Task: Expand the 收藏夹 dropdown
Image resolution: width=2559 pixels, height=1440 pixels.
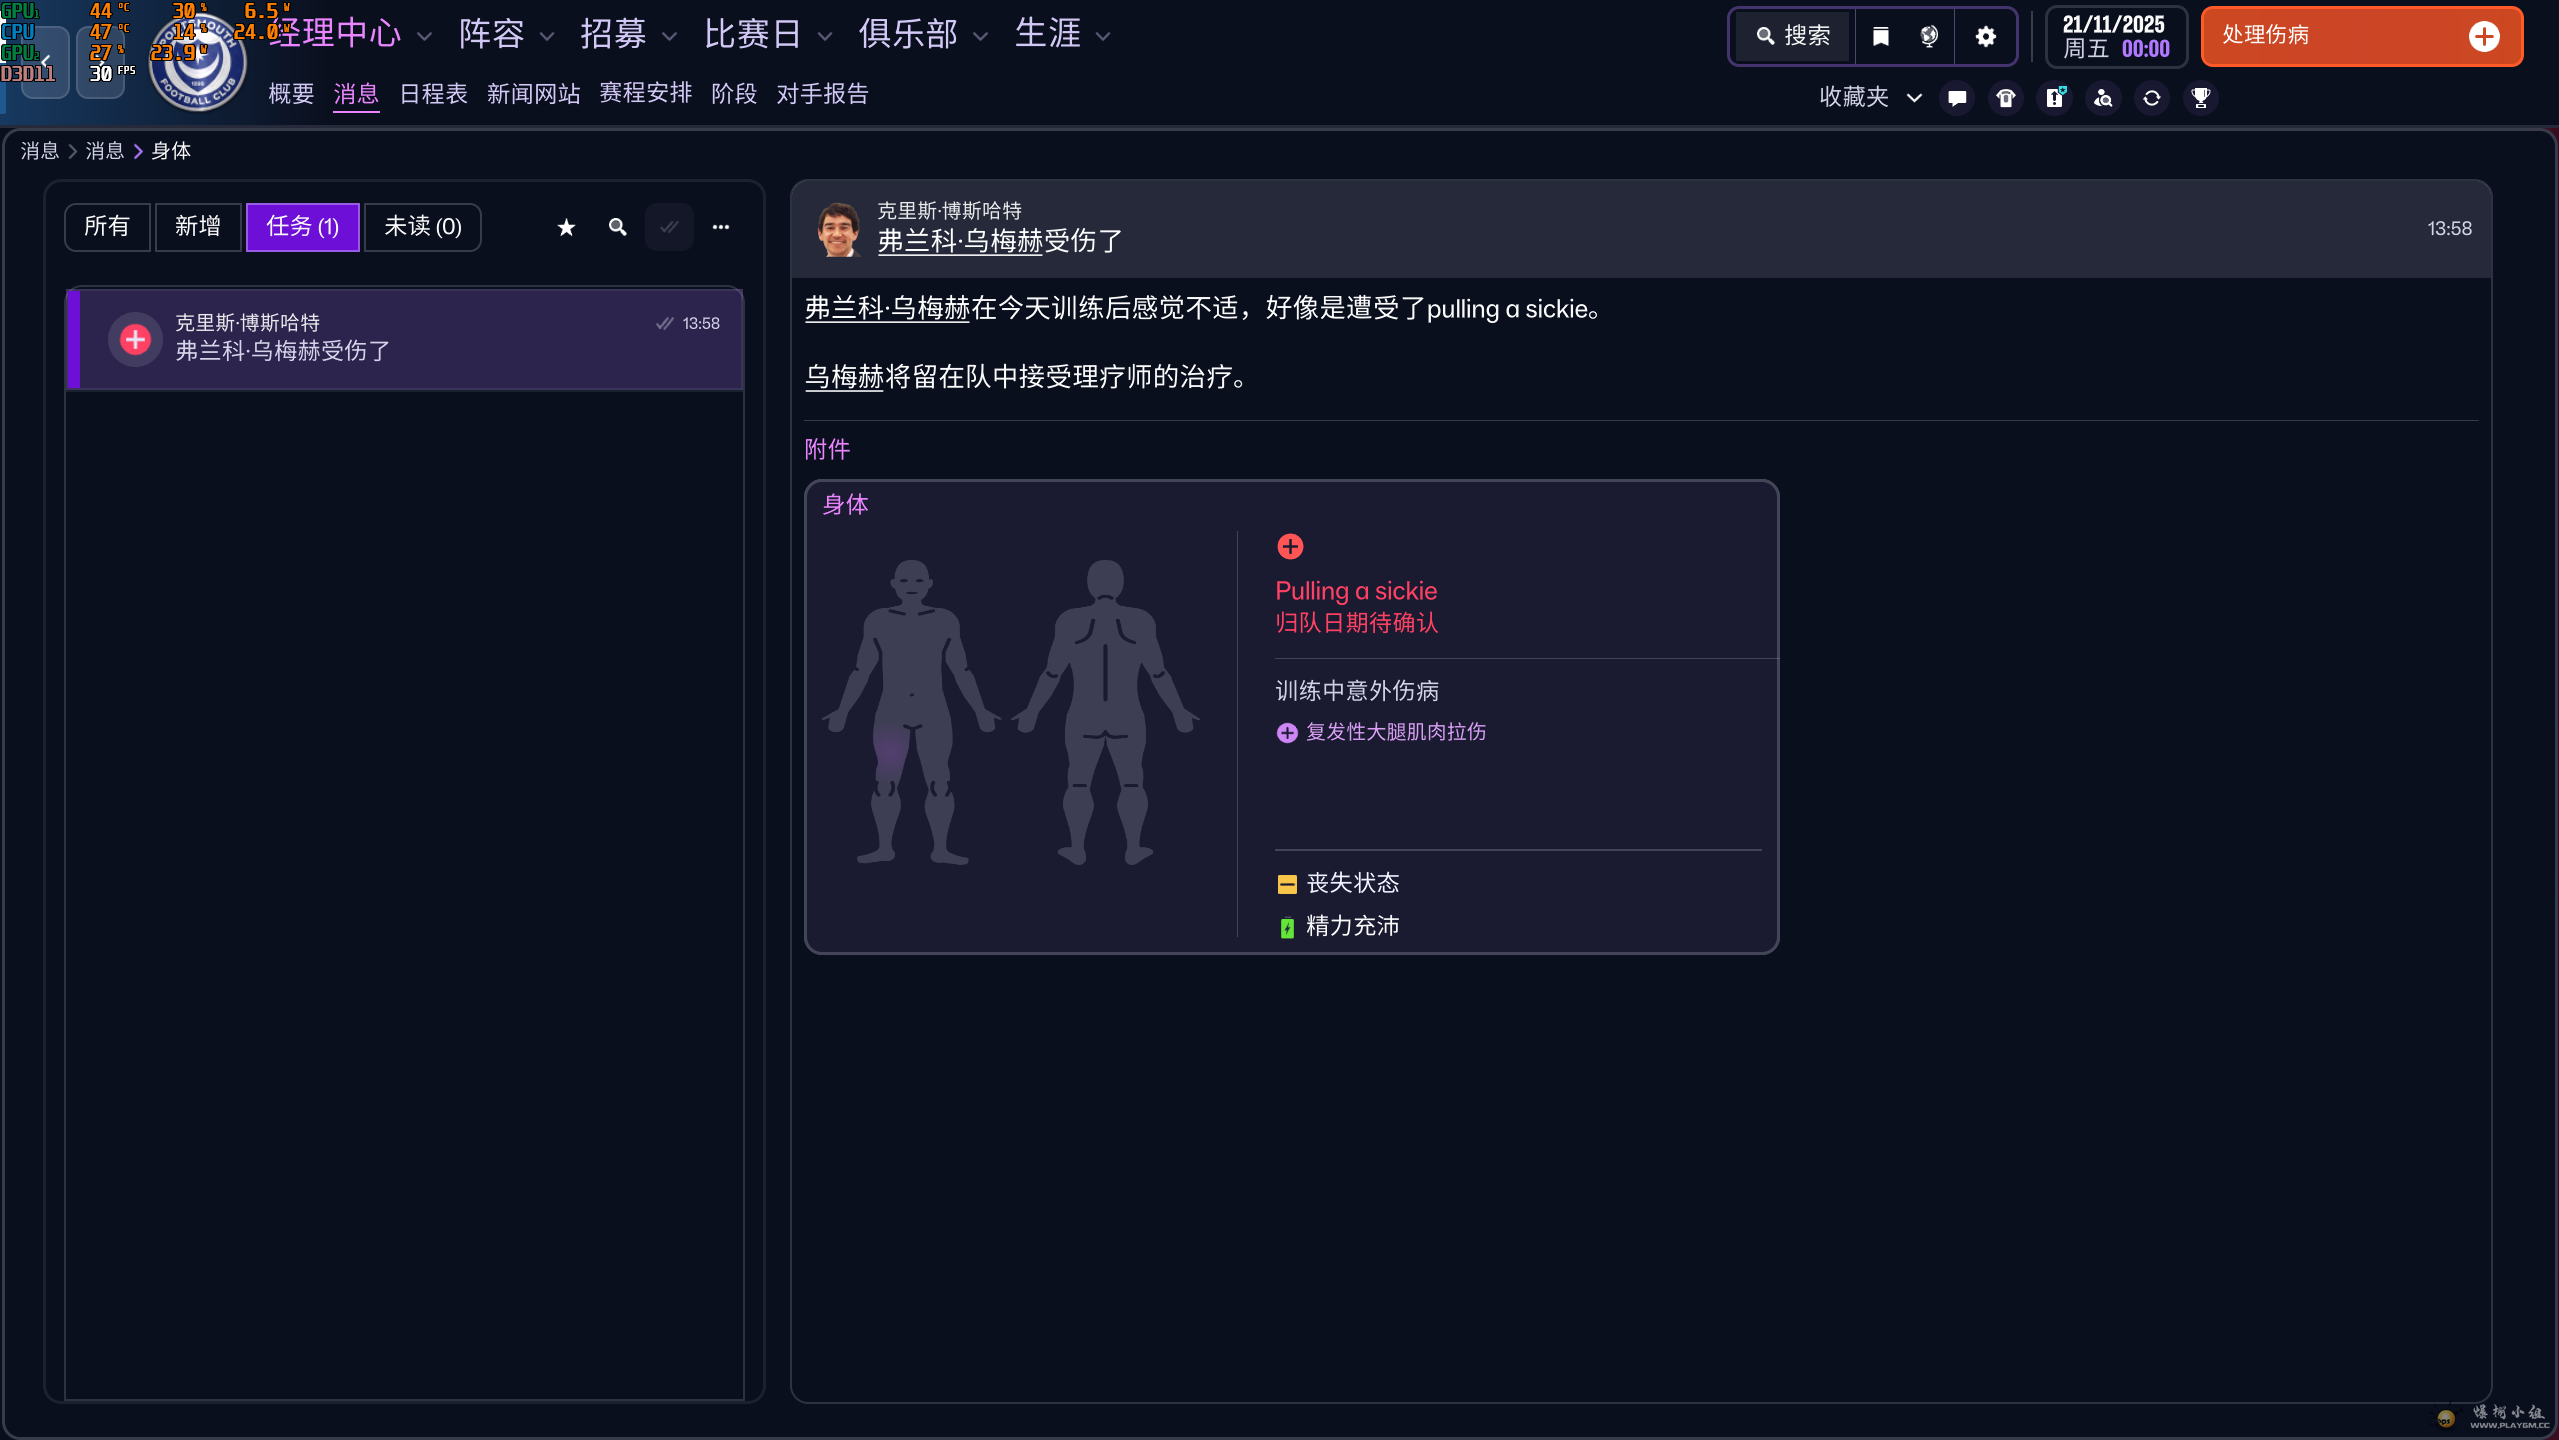Action: [1869, 97]
